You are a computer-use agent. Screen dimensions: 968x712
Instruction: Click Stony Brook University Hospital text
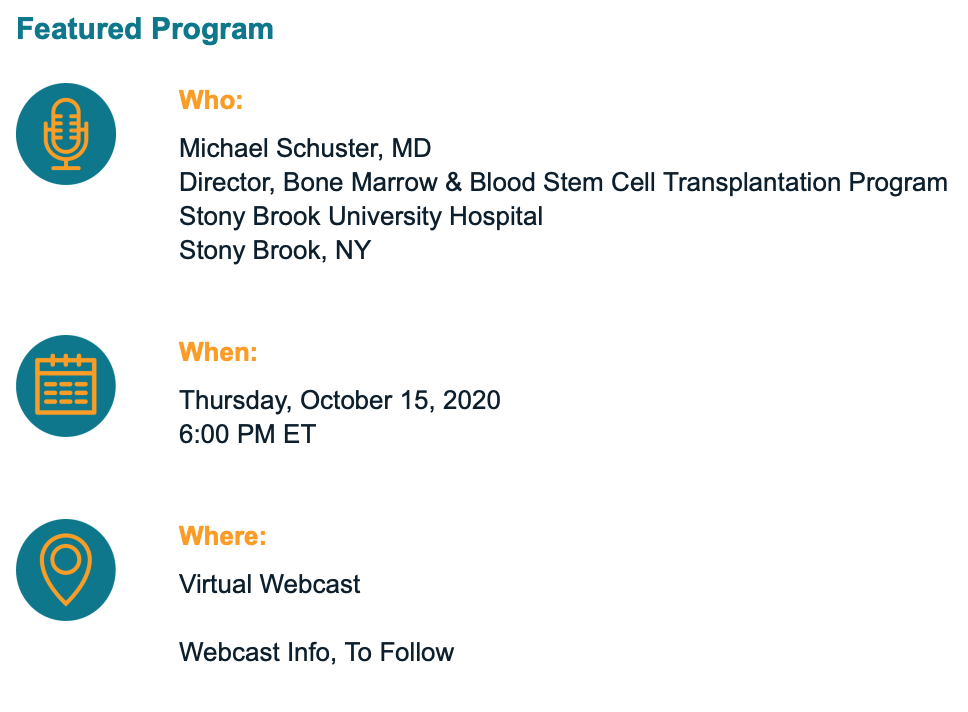pyautogui.click(x=361, y=217)
